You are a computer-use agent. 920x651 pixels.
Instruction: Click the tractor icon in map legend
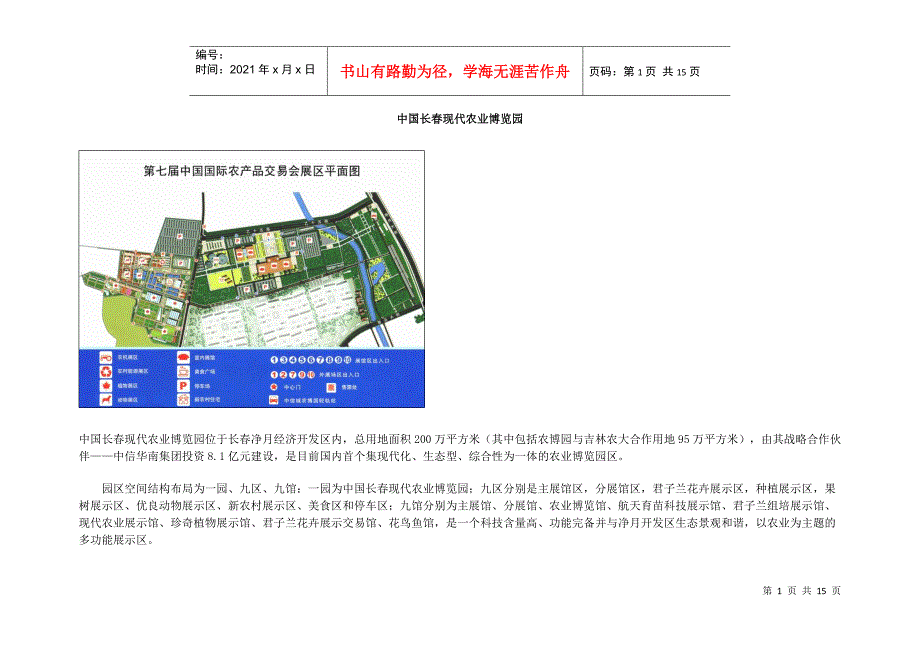103,356
